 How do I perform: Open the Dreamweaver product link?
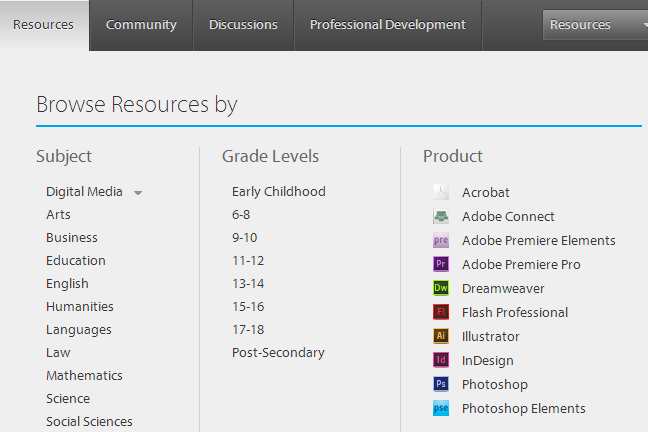(503, 289)
